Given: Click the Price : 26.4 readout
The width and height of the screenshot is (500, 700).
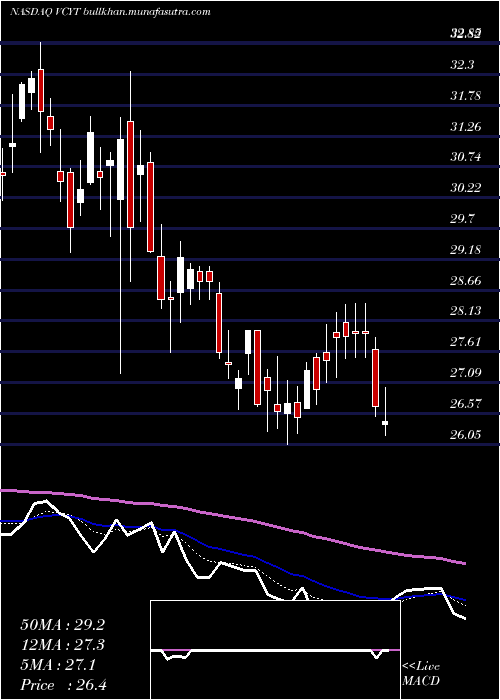Looking at the screenshot, I should pyautogui.click(x=62, y=685).
